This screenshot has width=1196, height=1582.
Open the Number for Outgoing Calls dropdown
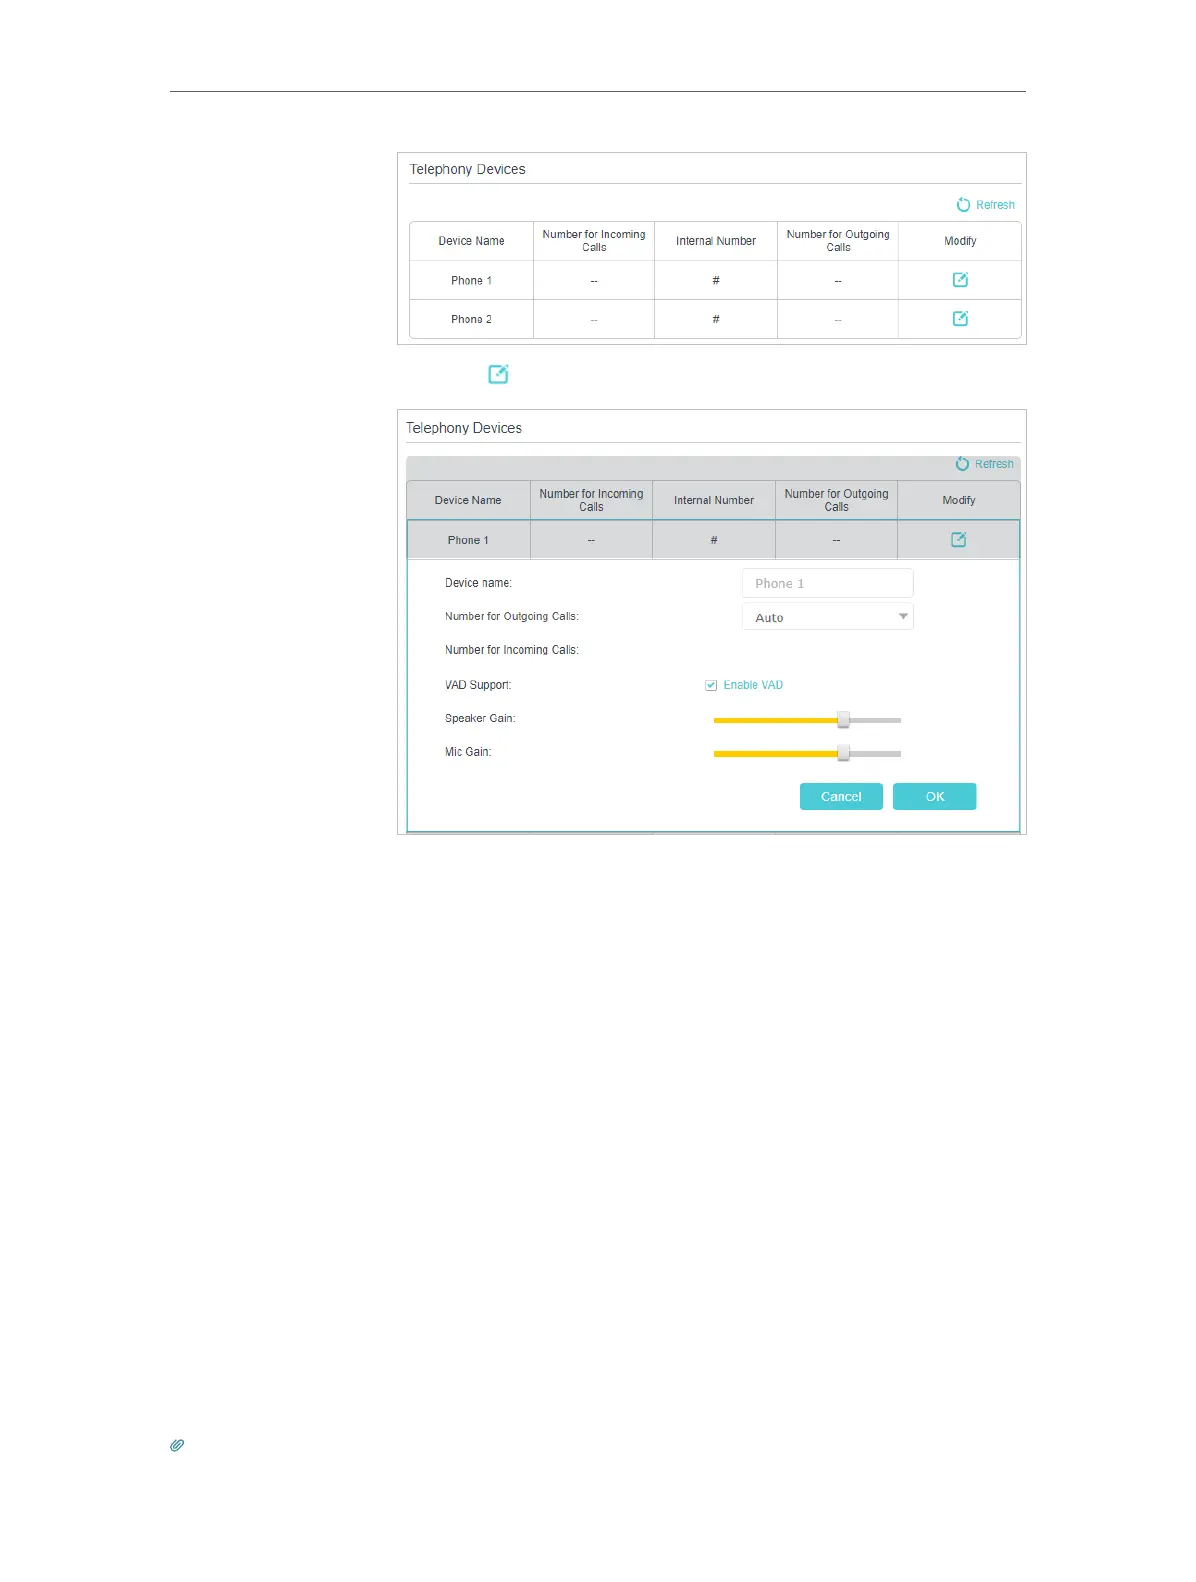(827, 617)
